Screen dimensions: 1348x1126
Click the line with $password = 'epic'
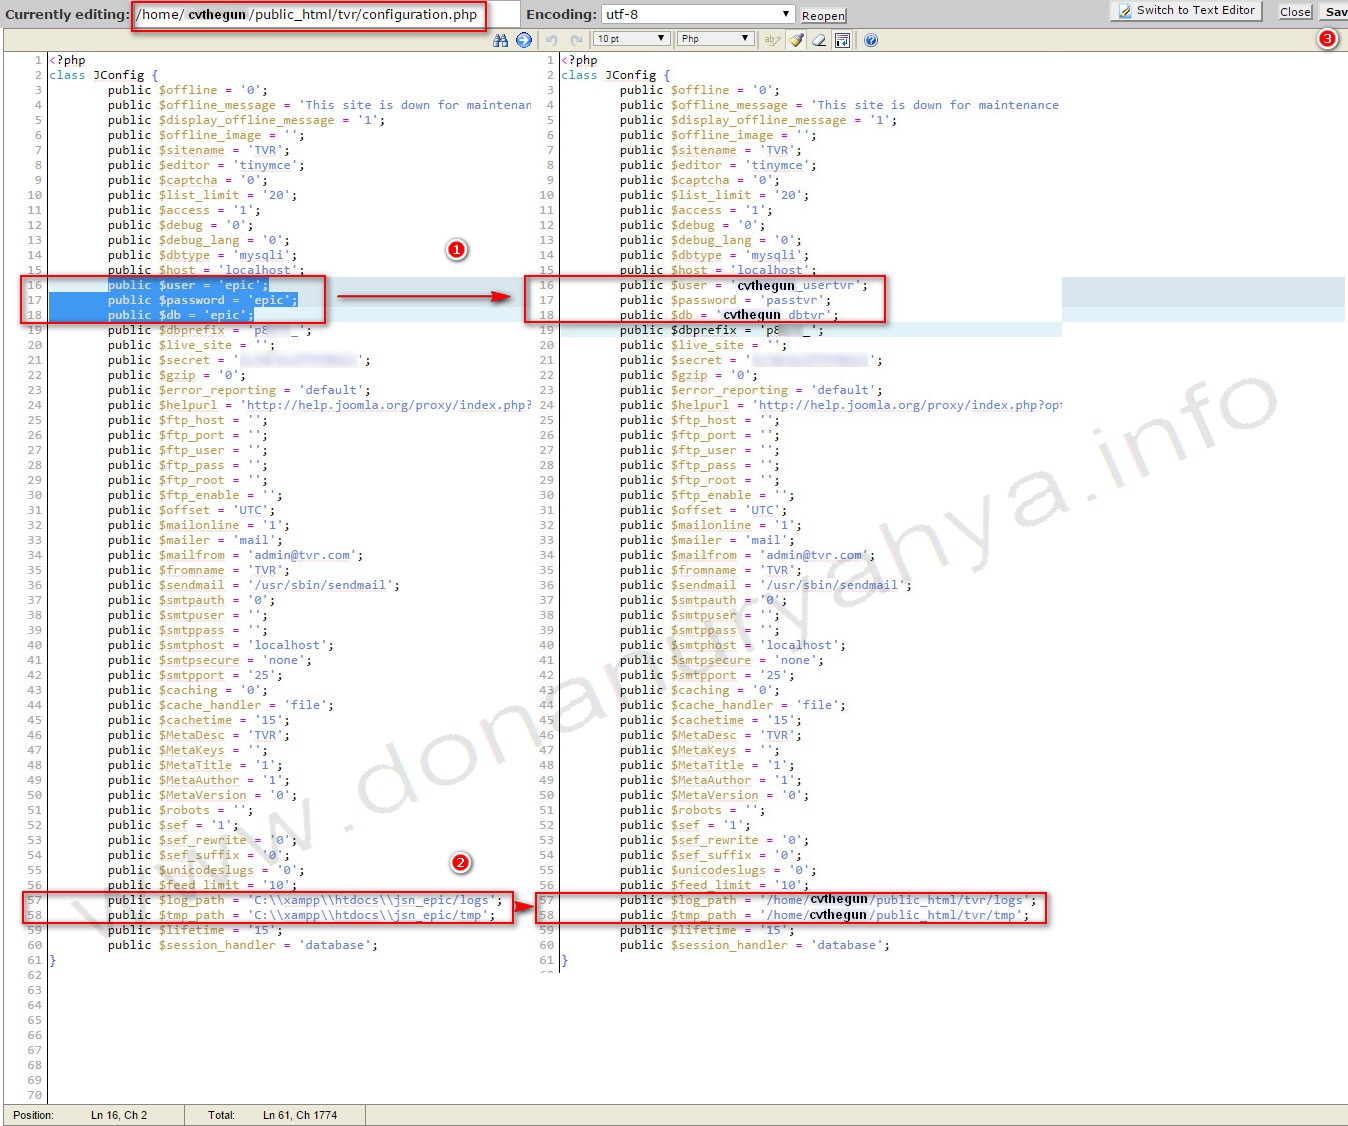[203, 300]
